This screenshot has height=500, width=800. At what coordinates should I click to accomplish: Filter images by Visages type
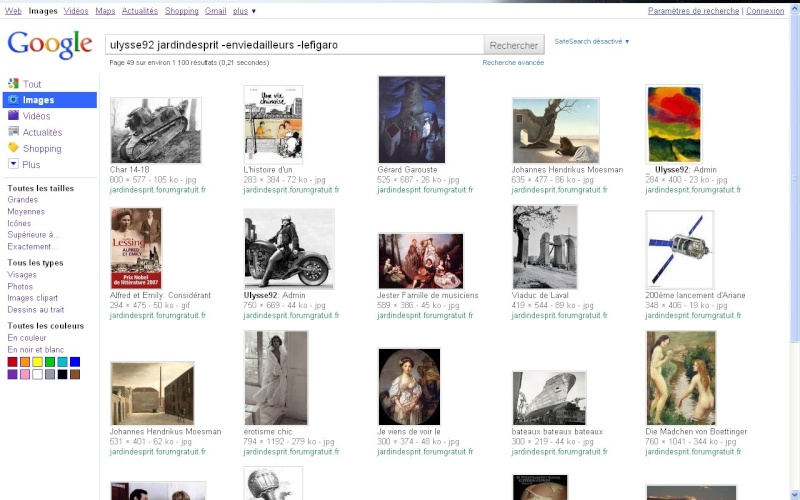22,274
